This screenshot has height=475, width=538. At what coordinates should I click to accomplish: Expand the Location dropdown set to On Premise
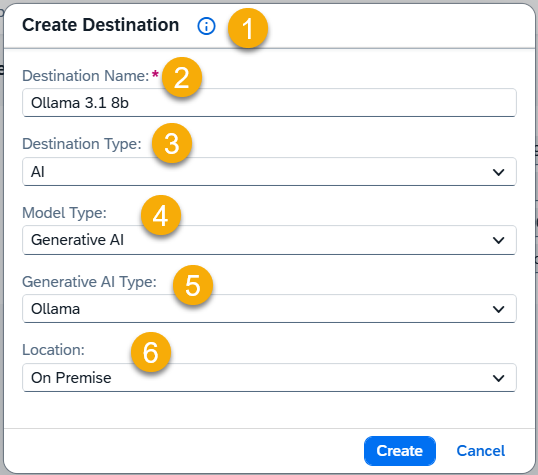[x=269, y=378]
